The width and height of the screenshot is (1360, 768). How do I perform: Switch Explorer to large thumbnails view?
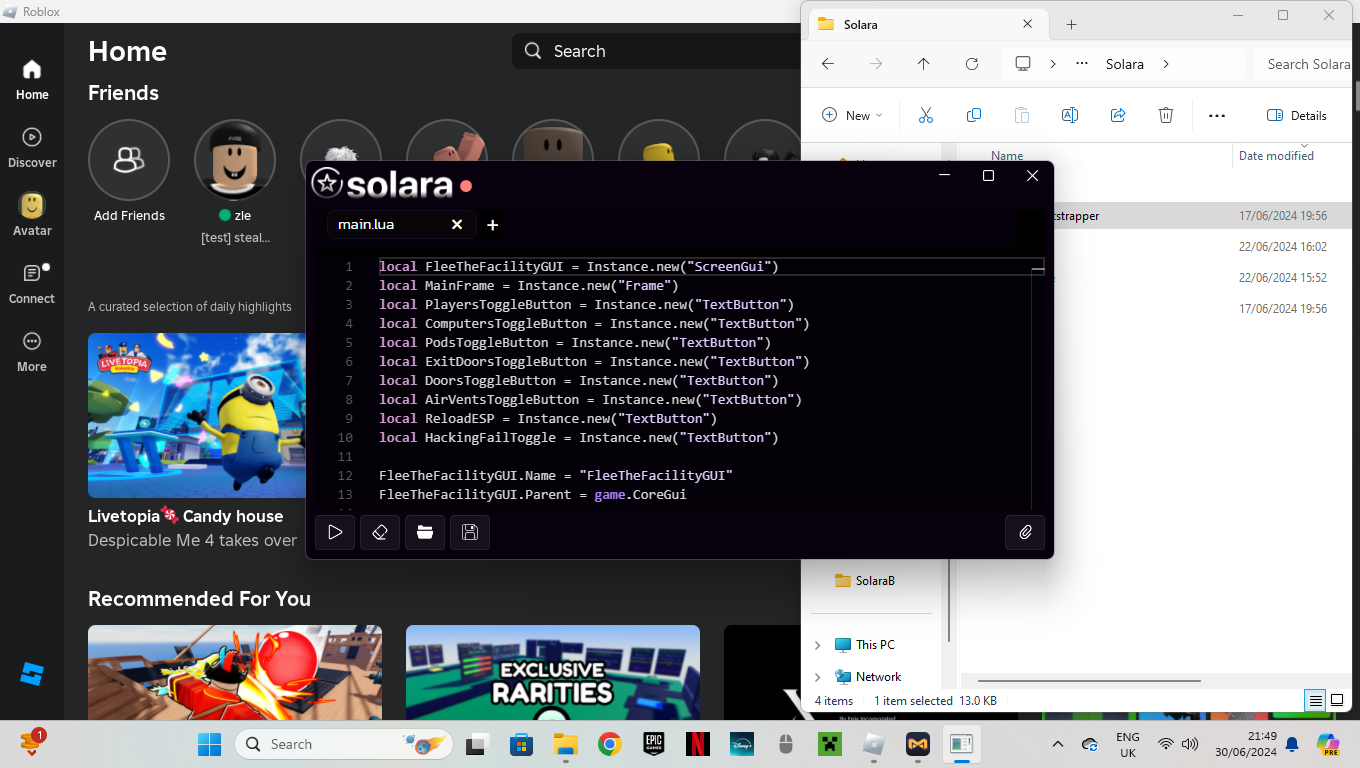[1337, 700]
